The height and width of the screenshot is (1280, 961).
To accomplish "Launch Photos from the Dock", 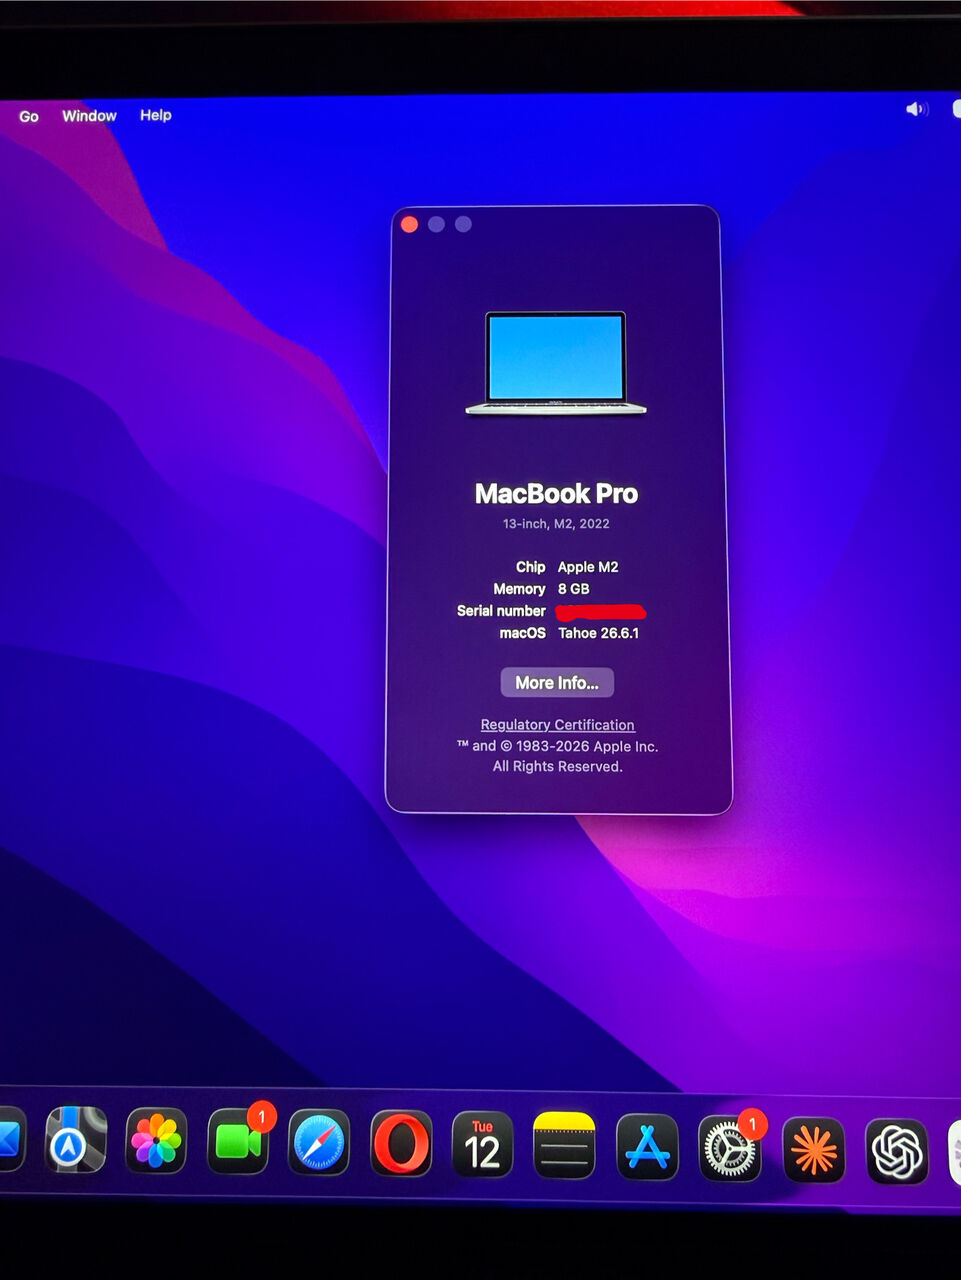I will pyautogui.click(x=157, y=1141).
